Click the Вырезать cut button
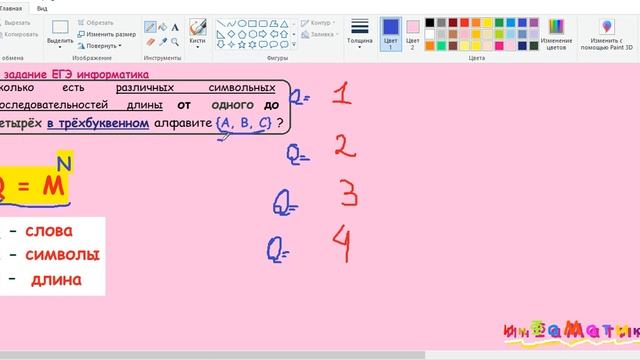Screen dimensions: 640x360 (x=15, y=23)
